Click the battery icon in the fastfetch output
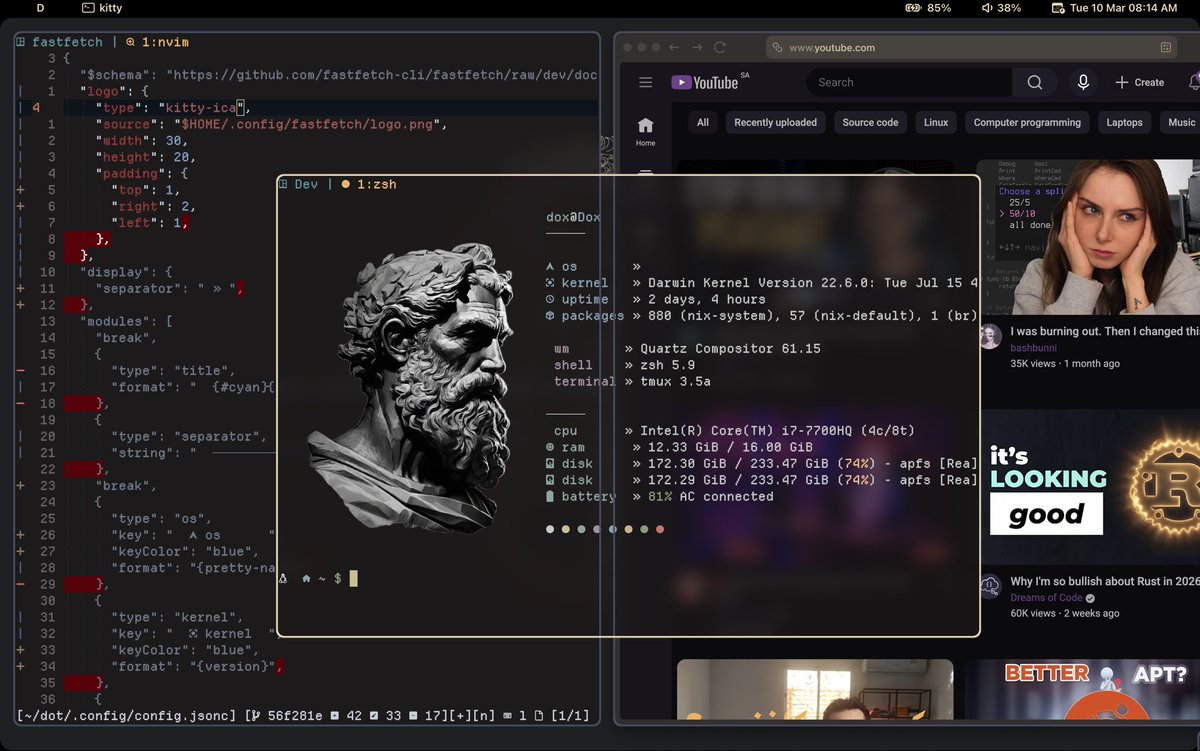This screenshot has width=1200, height=751. [x=550, y=496]
